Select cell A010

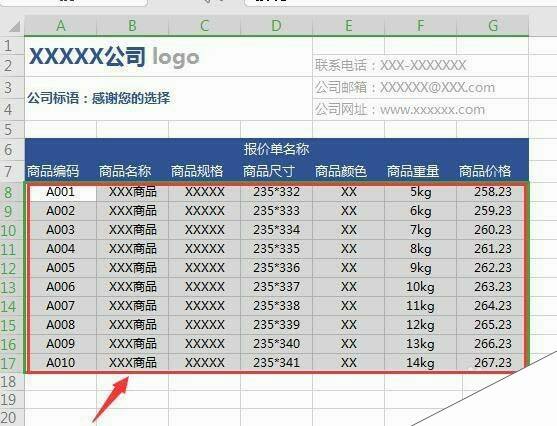click(61, 363)
